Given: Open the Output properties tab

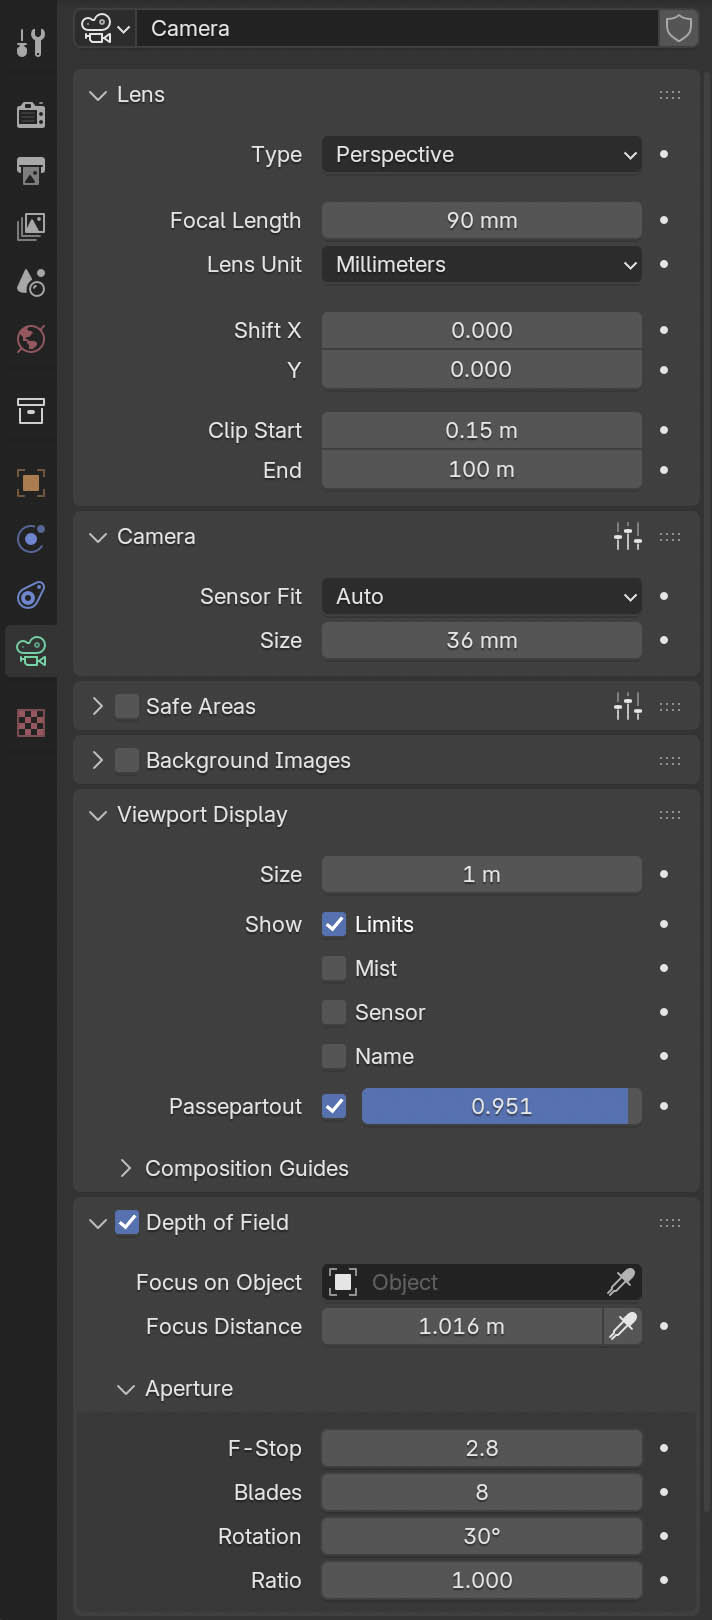Looking at the screenshot, I should [31, 171].
